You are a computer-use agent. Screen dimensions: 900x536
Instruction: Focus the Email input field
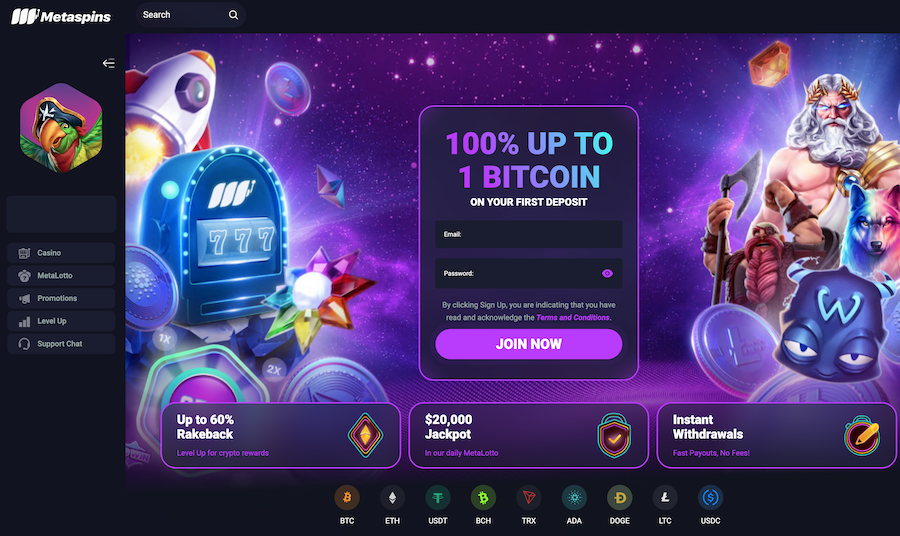click(x=529, y=234)
